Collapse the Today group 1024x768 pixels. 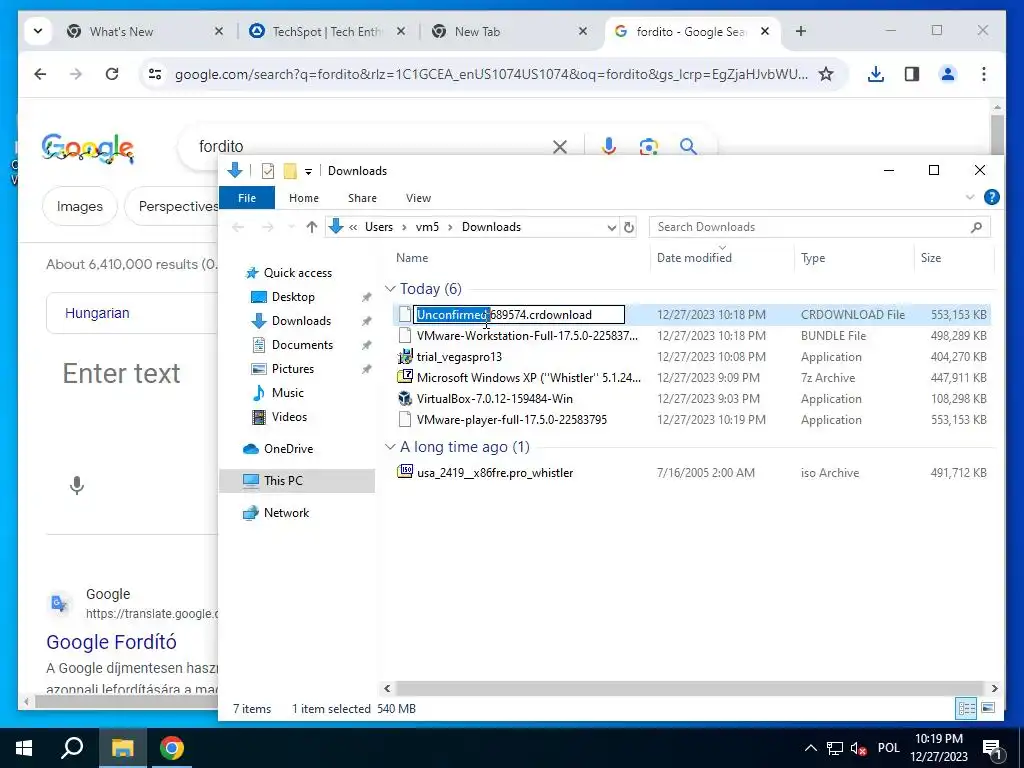[391, 289]
